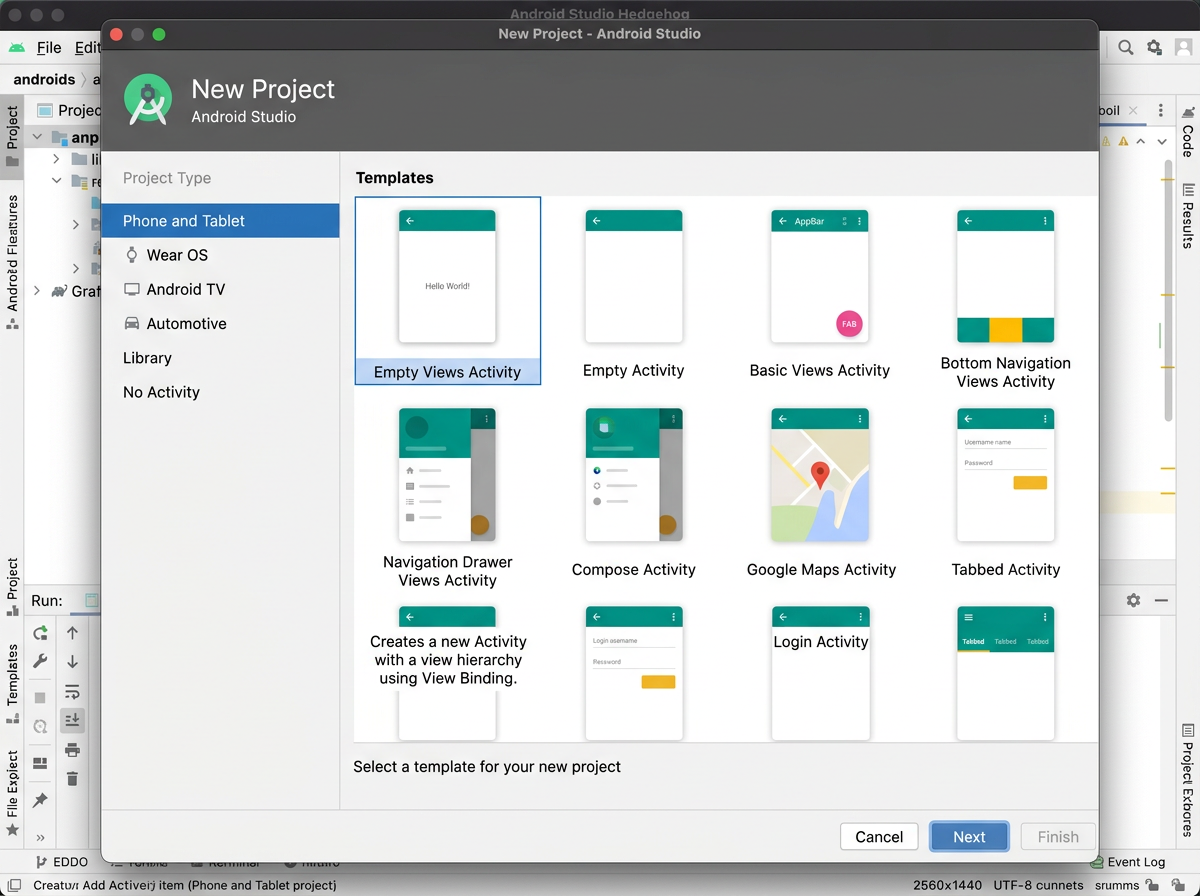
Task: Open the File menu
Action: tap(49, 47)
